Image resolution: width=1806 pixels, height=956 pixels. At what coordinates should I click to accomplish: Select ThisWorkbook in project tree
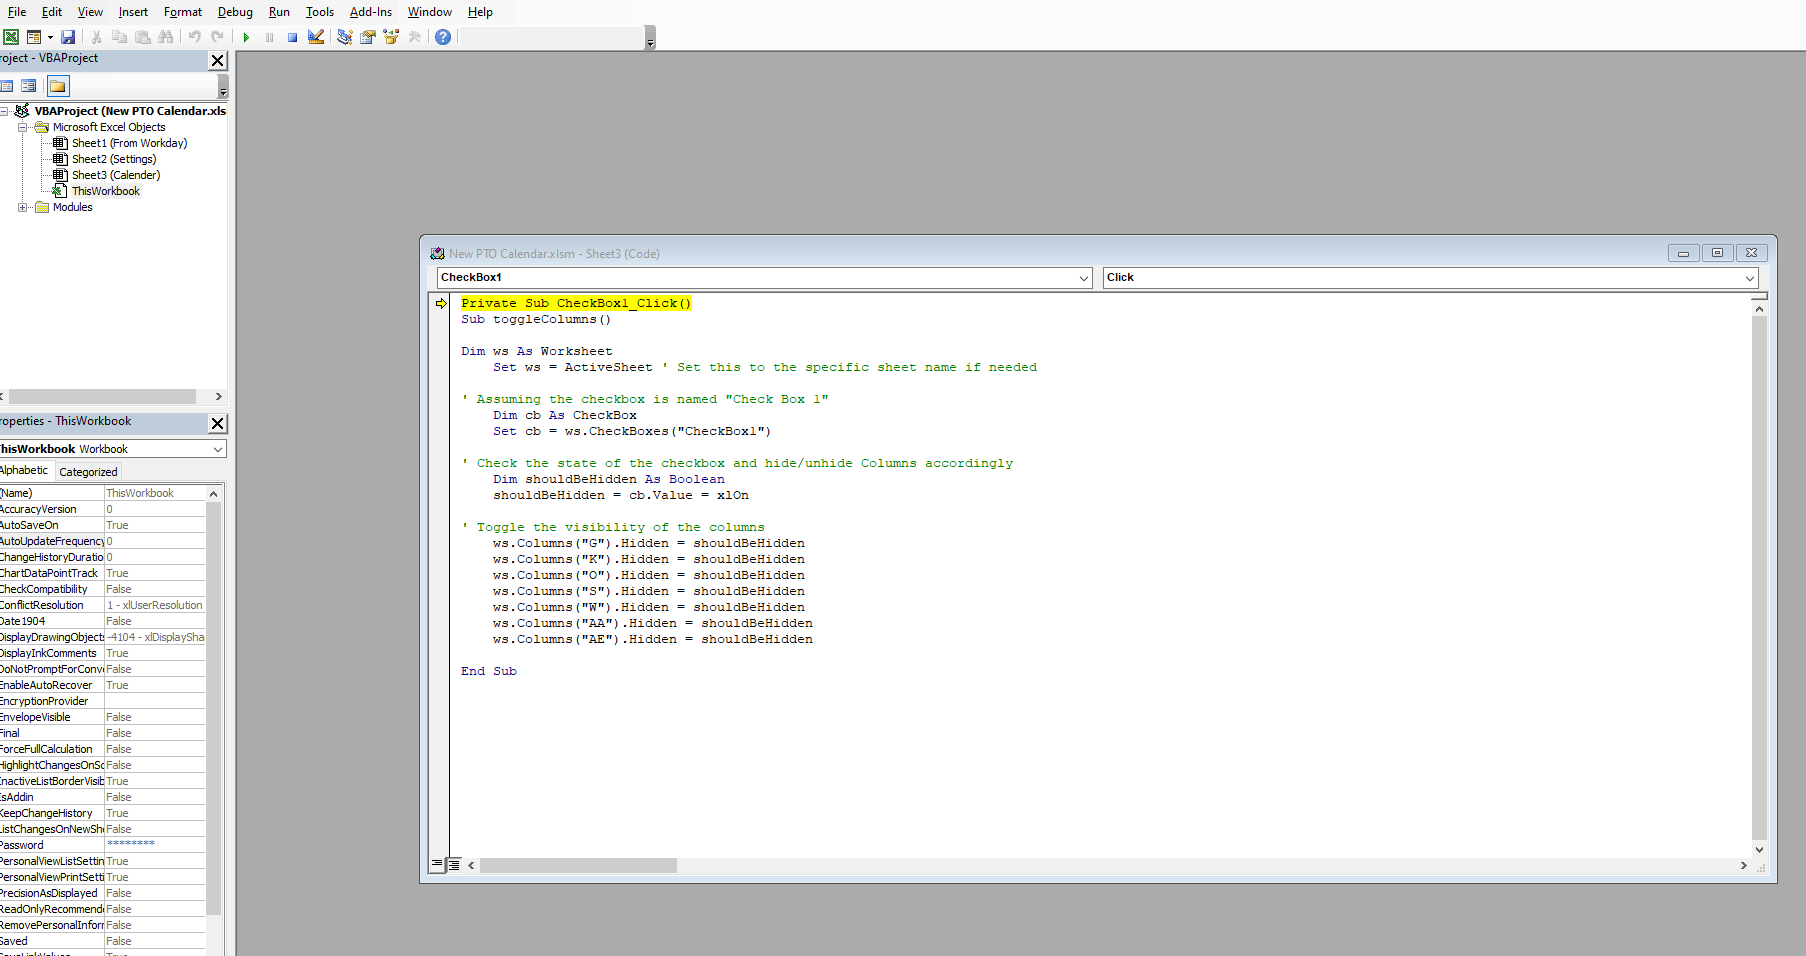coord(105,191)
